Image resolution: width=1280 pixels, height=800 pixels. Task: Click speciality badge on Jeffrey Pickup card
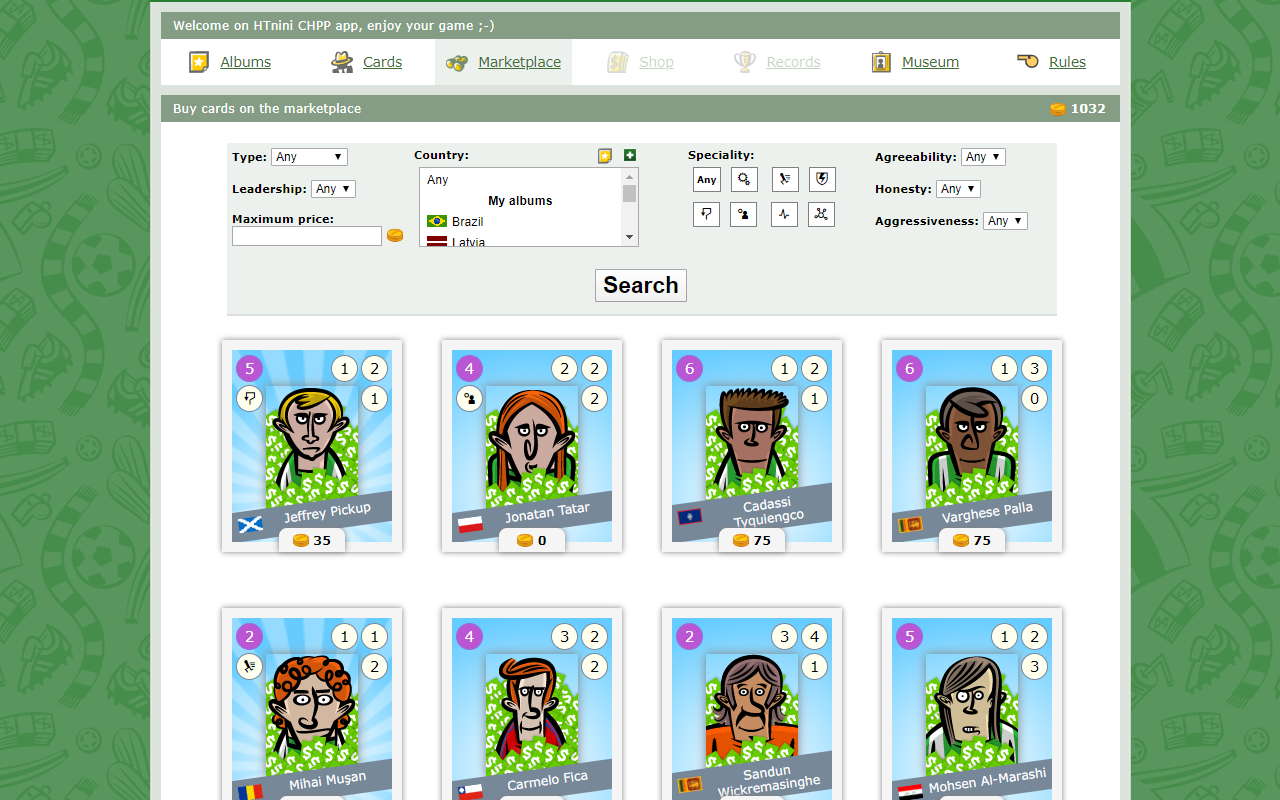coord(249,399)
